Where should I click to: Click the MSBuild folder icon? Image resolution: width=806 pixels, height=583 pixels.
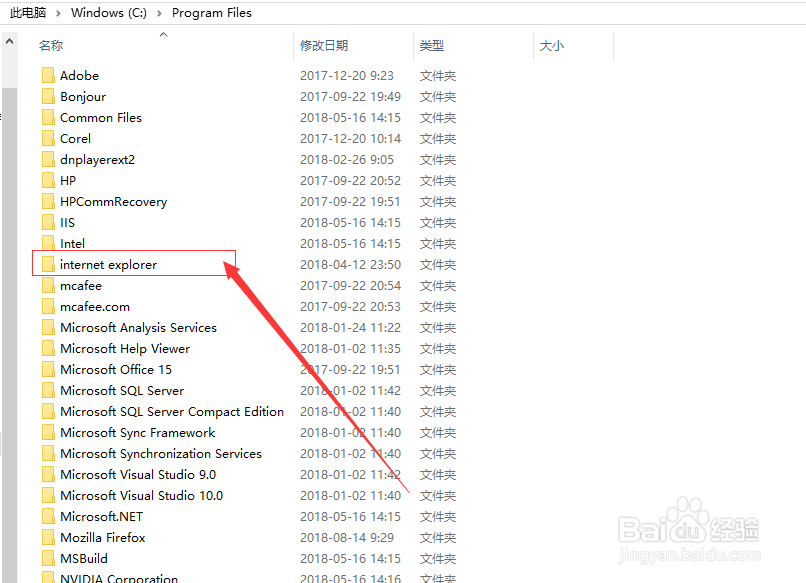[48, 558]
